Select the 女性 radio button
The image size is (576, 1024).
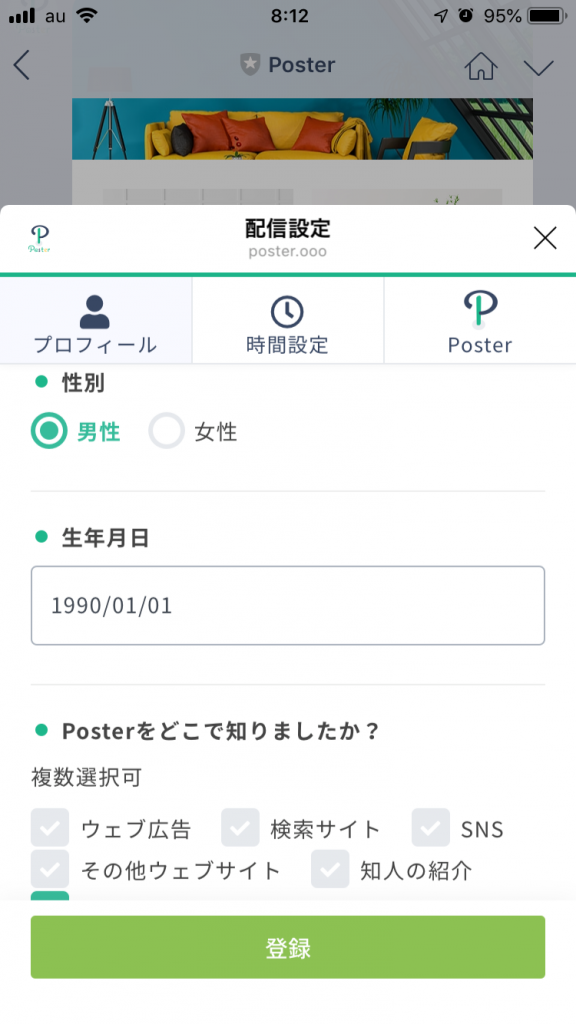point(167,431)
